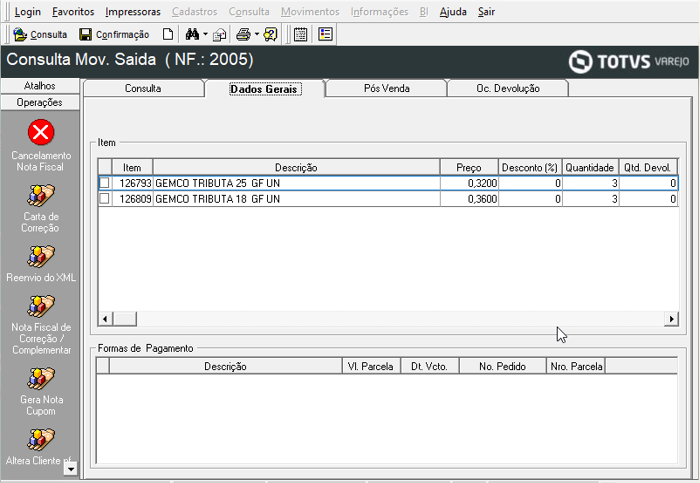
Task: Select the Dados Gerais tab
Action: point(264,89)
